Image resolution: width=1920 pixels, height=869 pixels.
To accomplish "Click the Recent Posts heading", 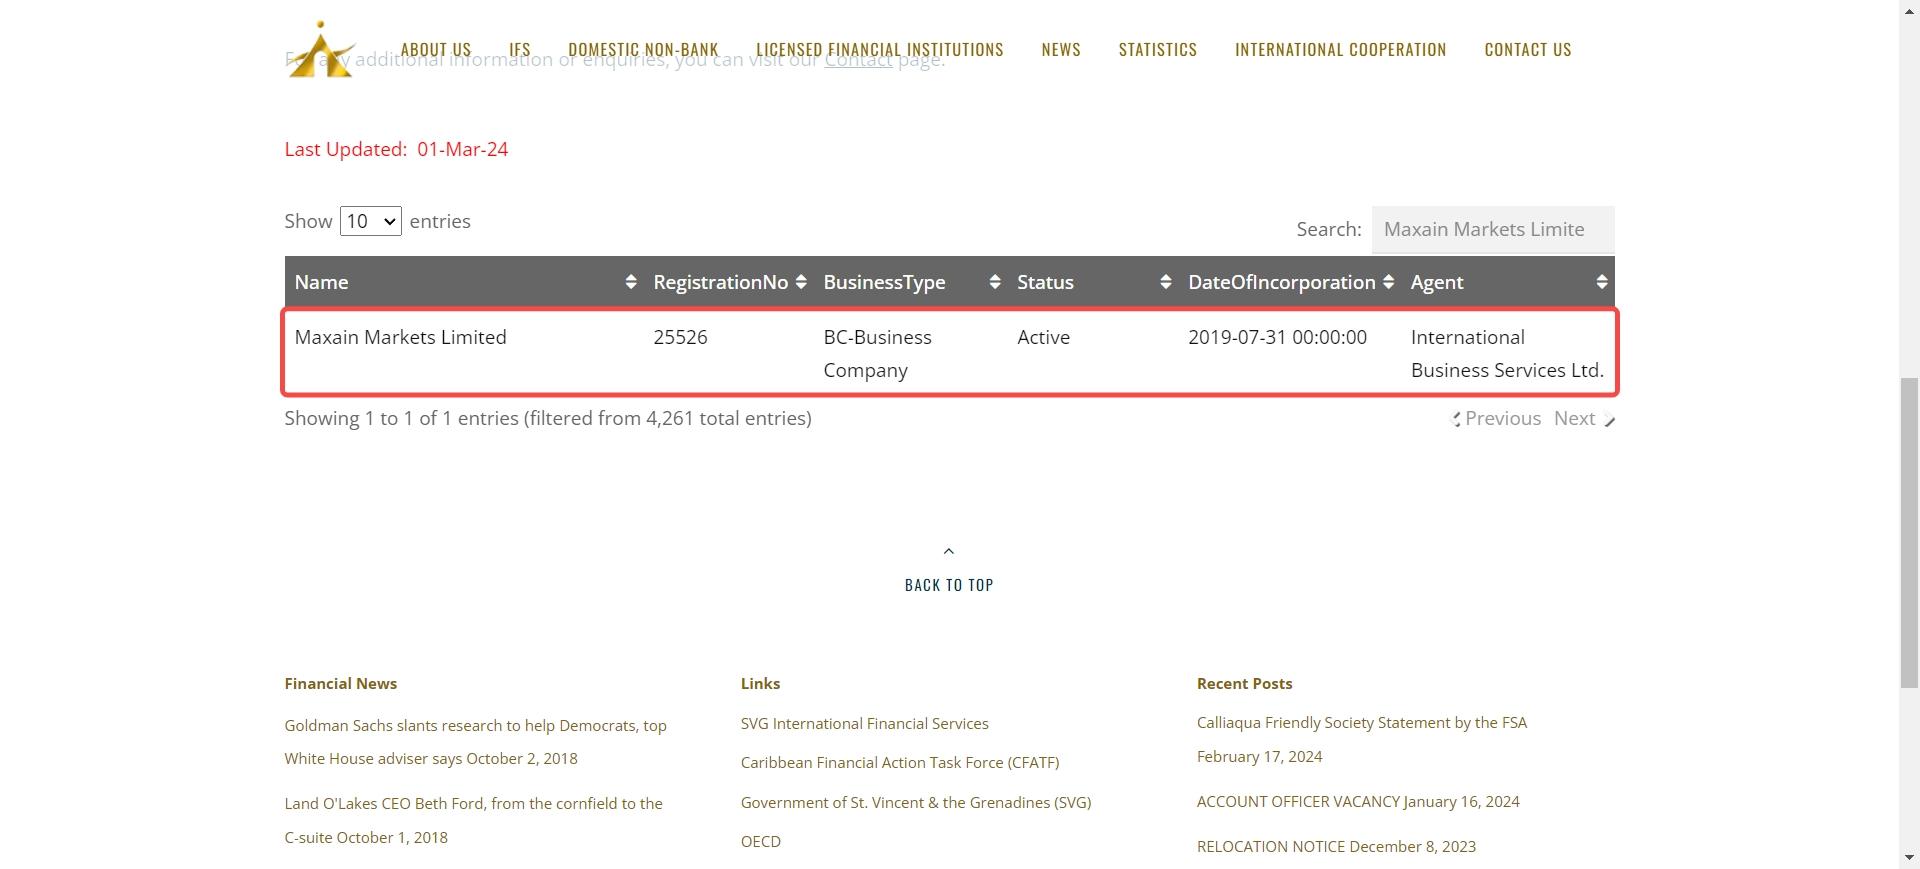I will [x=1244, y=683].
